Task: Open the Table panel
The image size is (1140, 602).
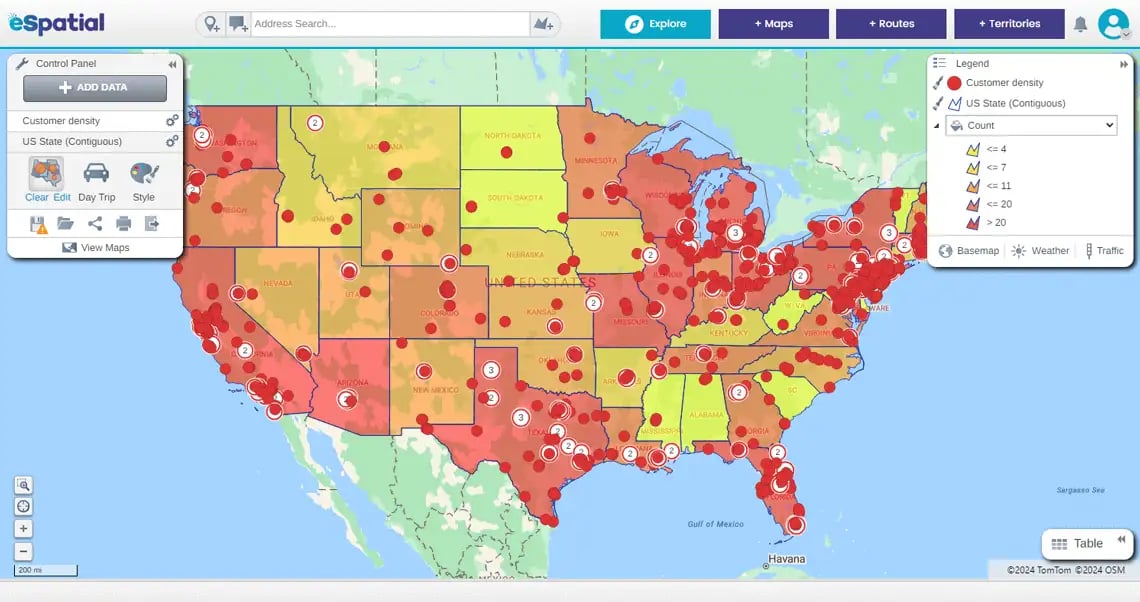Action: [1077, 544]
